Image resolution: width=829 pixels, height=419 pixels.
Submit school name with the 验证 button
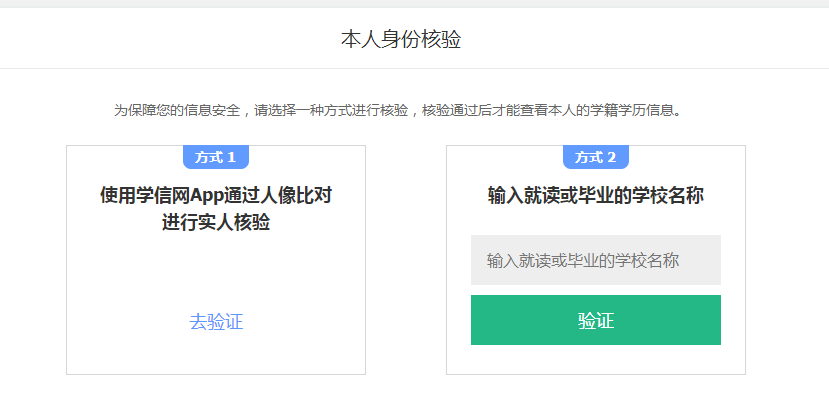[x=595, y=320]
